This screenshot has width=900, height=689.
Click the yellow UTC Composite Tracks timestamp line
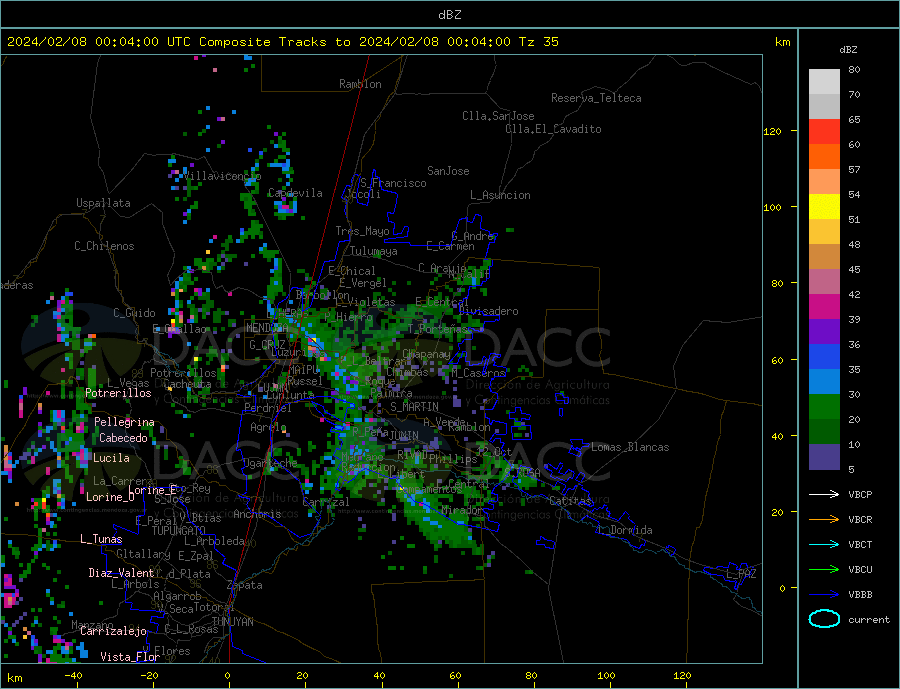point(282,42)
